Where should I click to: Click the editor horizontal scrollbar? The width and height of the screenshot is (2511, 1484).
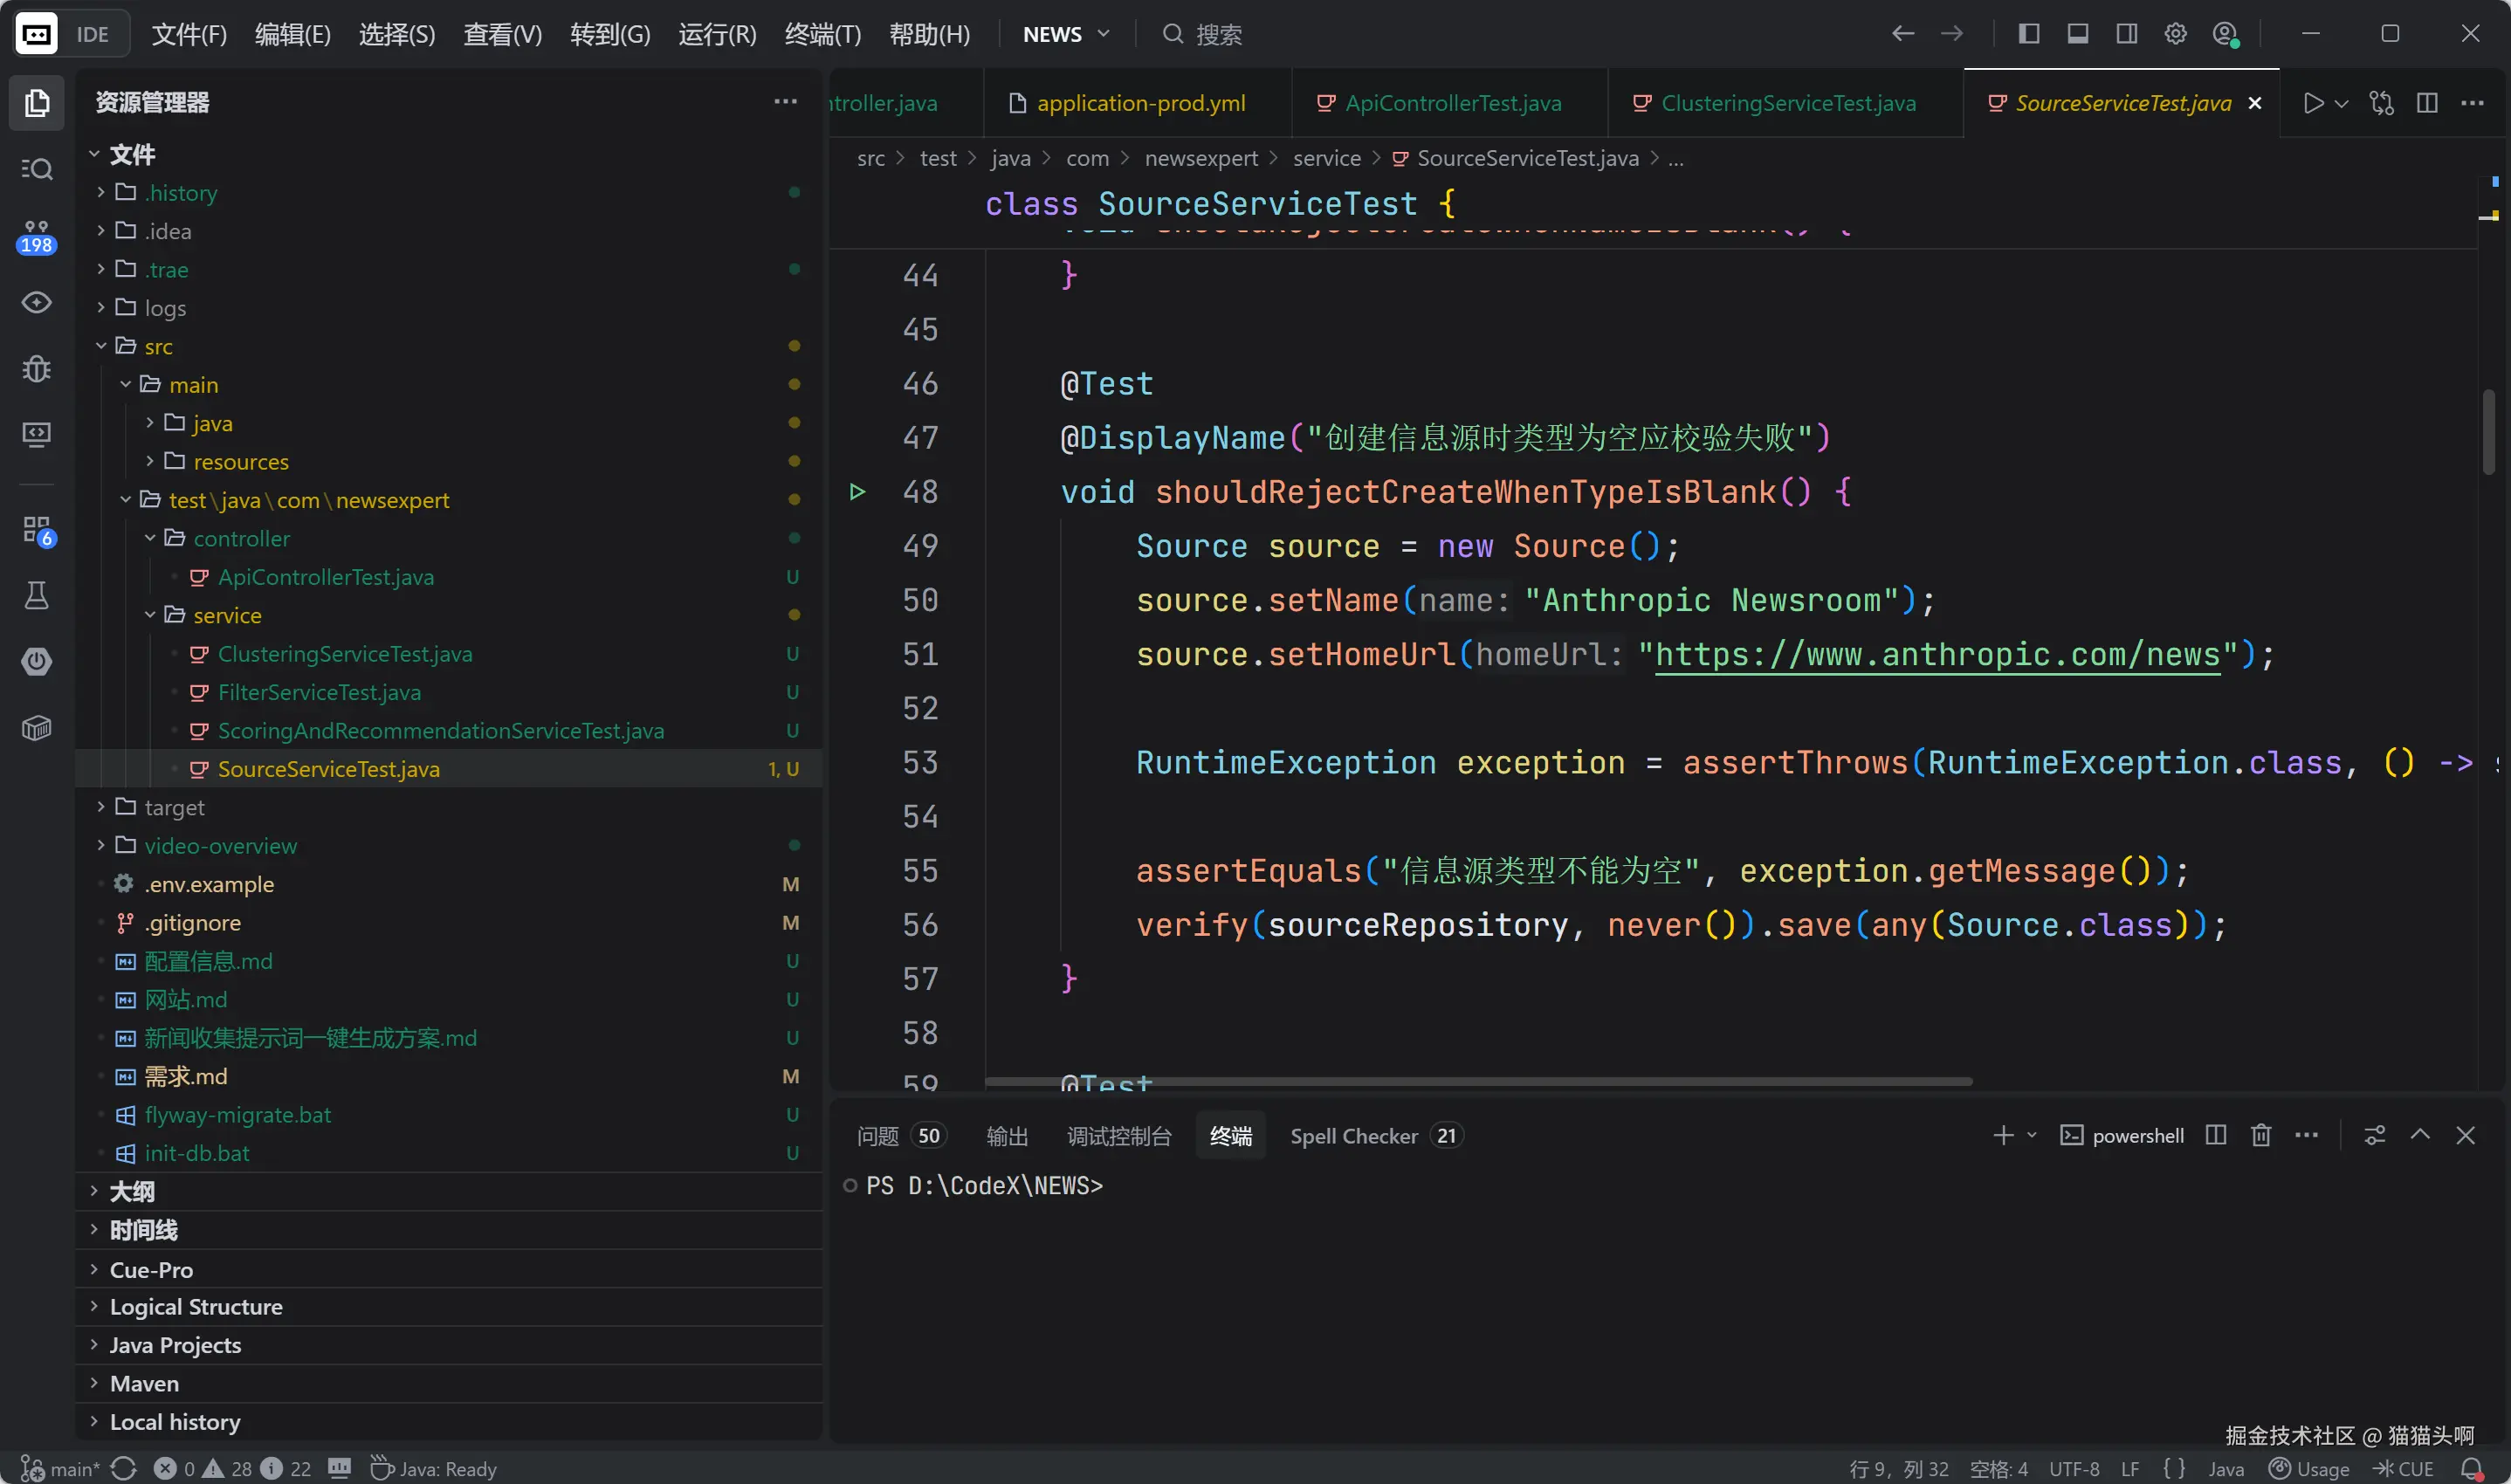pos(1478,1081)
